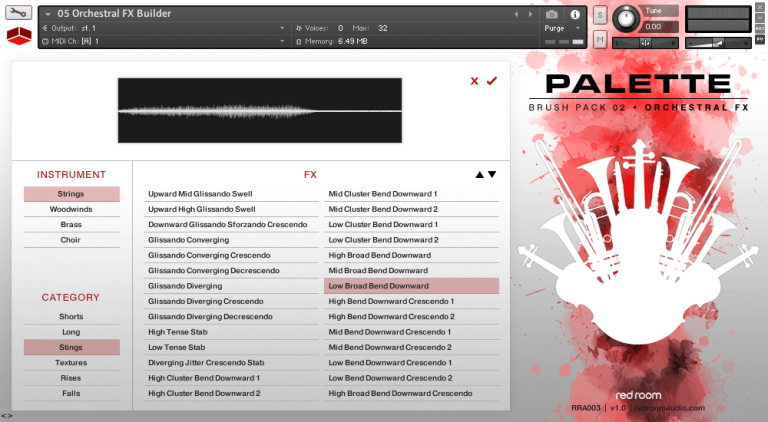Choose the Rises category
Viewport: 768px width, 422px height.
pyautogui.click(x=72, y=378)
